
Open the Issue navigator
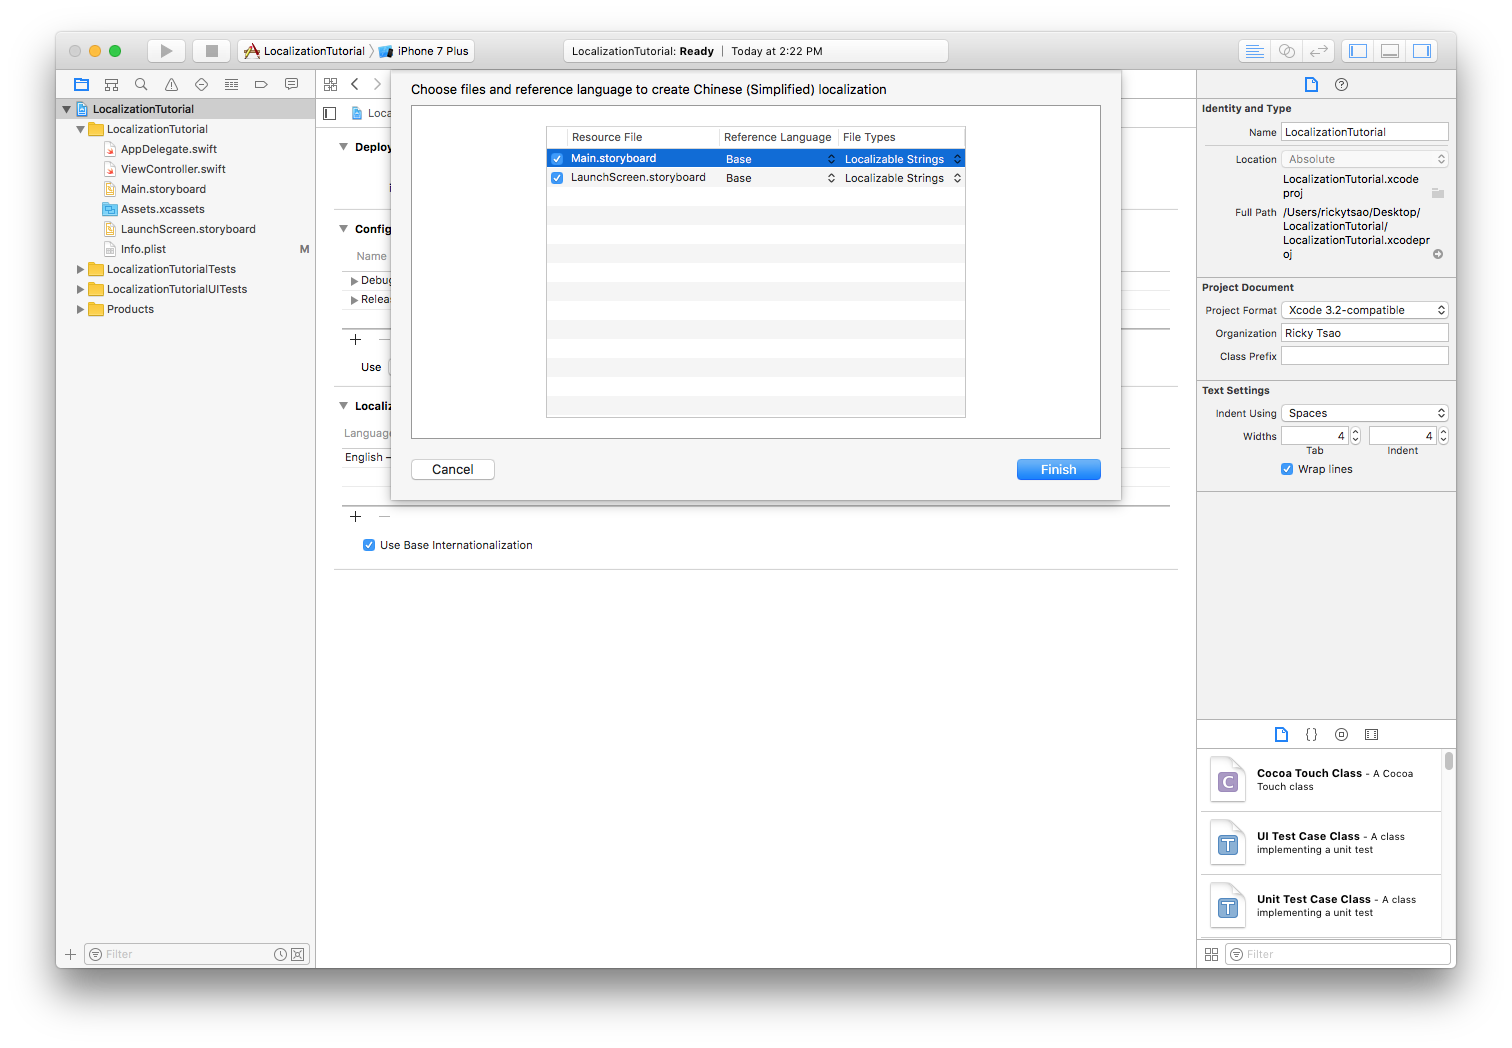(x=171, y=85)
